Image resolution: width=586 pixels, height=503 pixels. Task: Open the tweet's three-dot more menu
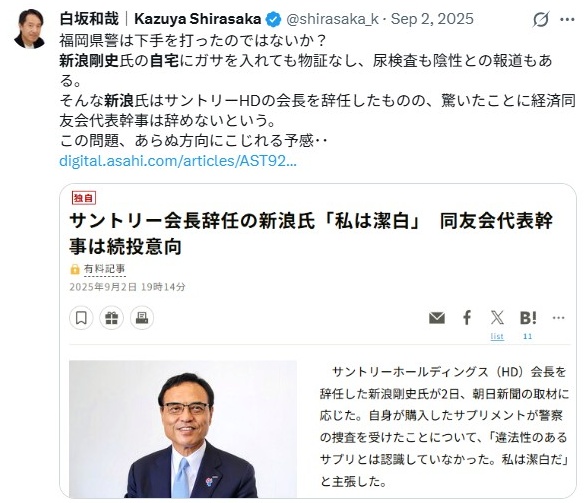[567, 19]
